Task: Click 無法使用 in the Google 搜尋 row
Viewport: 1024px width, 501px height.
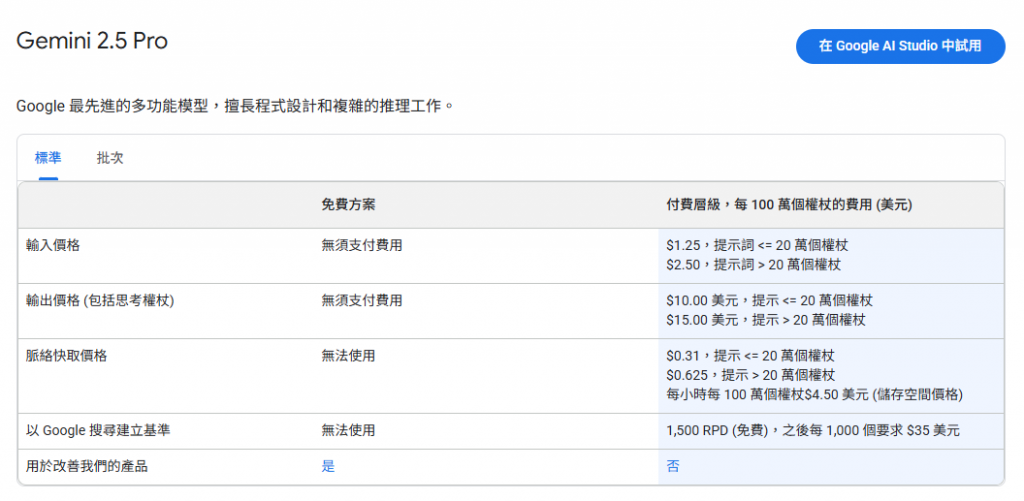Action: (x=348, y=430)
